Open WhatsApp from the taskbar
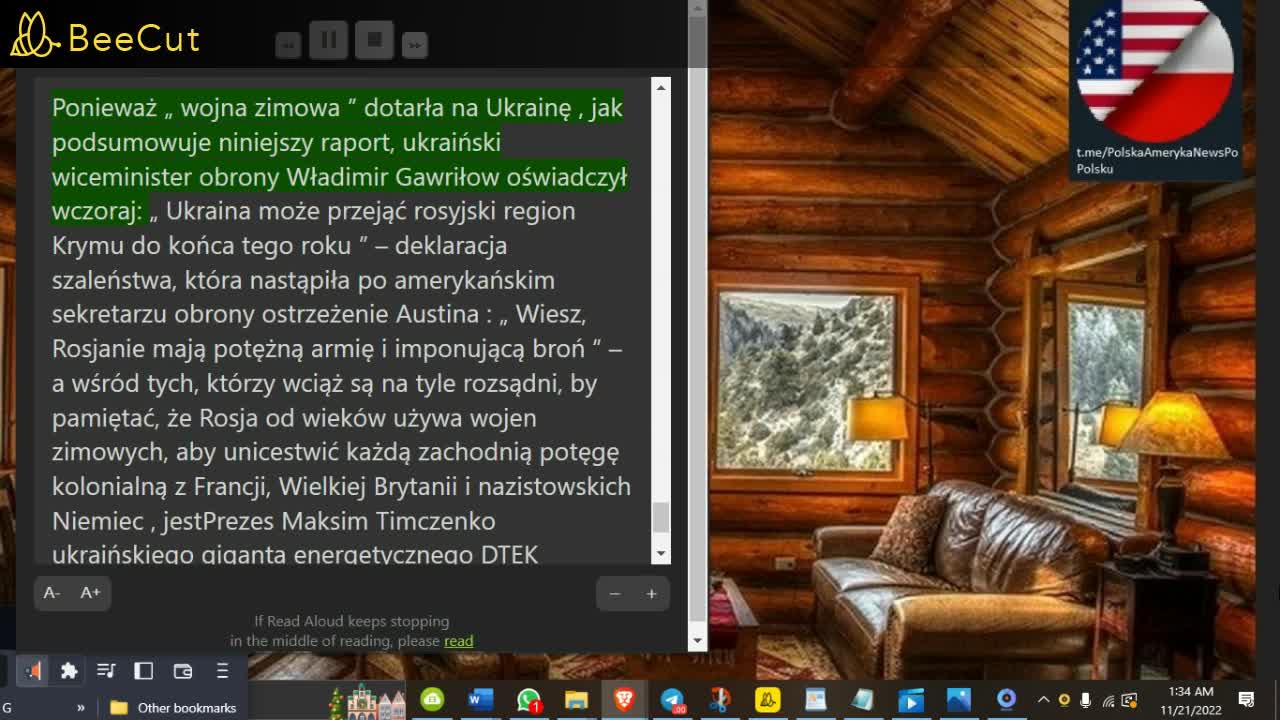Image resolution: width=1280 pixels, height=720 pixels. tap(529, 700)
